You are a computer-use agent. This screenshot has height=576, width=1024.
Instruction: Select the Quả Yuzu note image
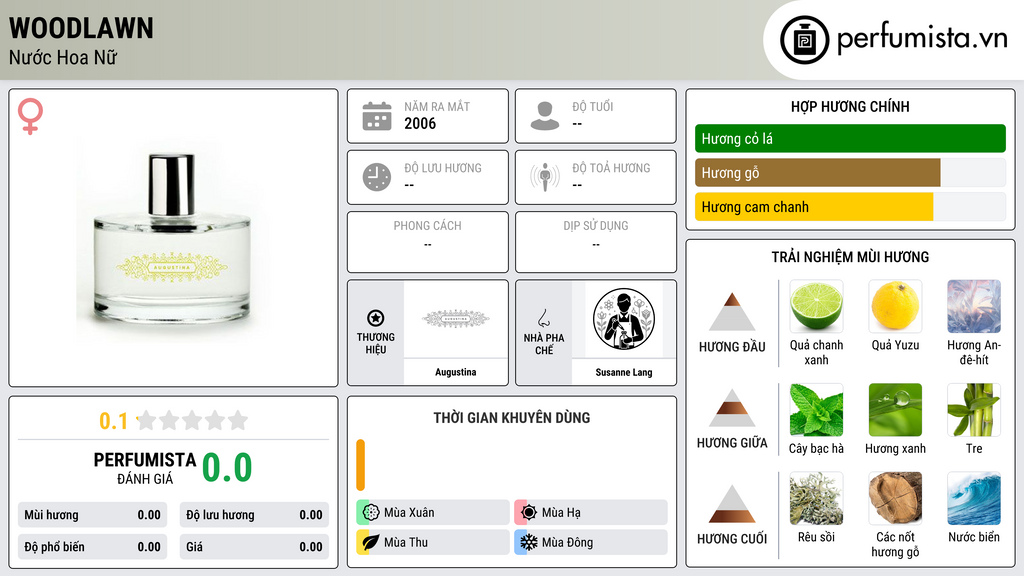[x=895, y=306]
